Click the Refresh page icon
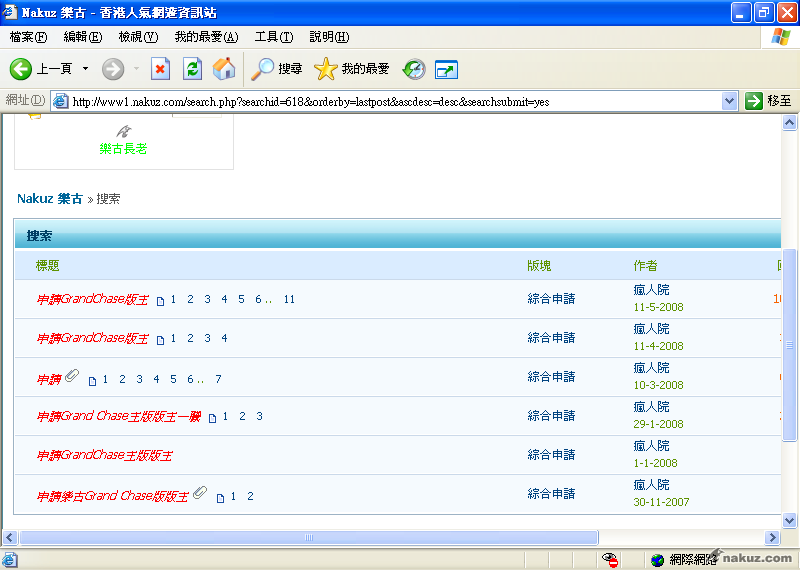This screenshot has width=800, height=570. 192,69
